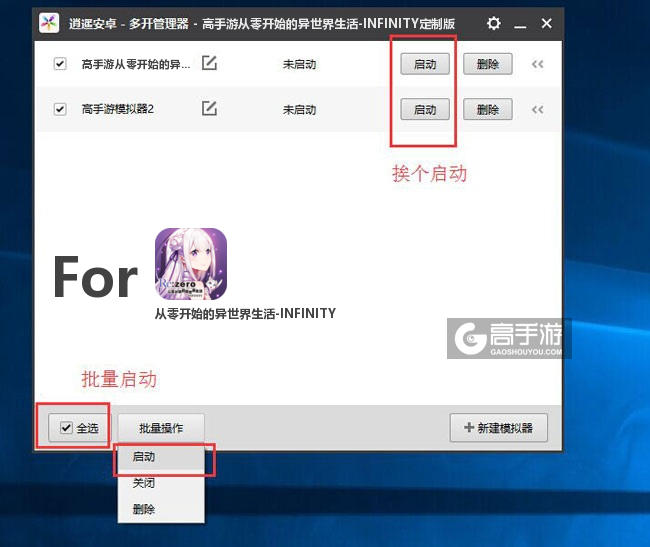650x547 pixels.
Task: Choose 删除 from the batch menu
Action: pyautogui.click(x=161, y=509)
